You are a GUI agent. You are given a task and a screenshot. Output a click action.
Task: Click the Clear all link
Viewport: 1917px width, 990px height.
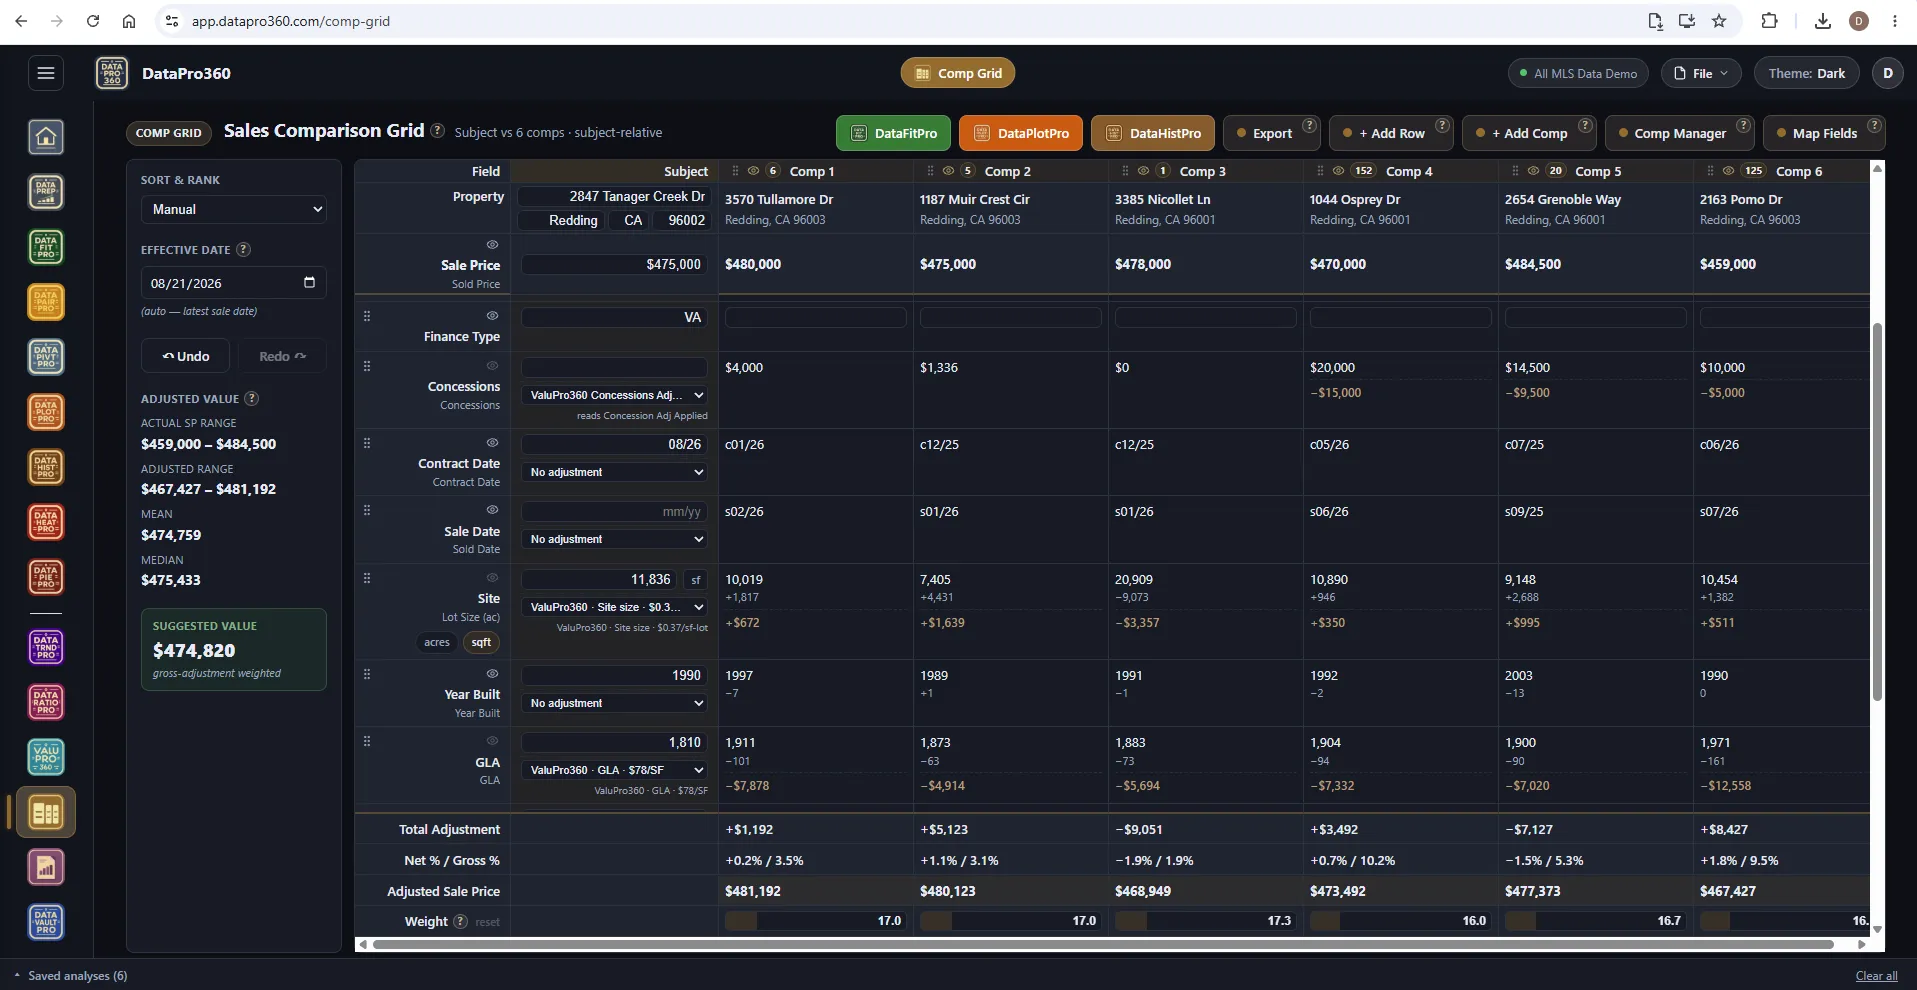click(x=1876, y=976)
